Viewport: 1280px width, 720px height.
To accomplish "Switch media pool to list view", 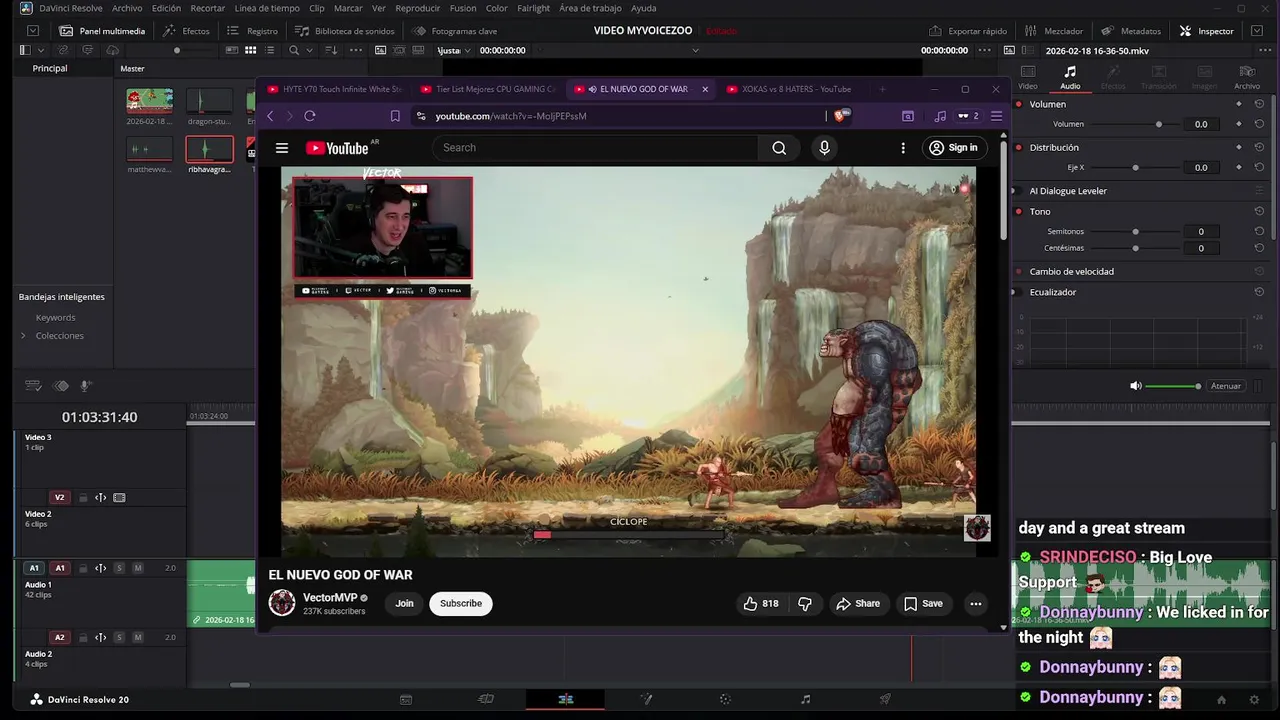I will tap(268, 50).
